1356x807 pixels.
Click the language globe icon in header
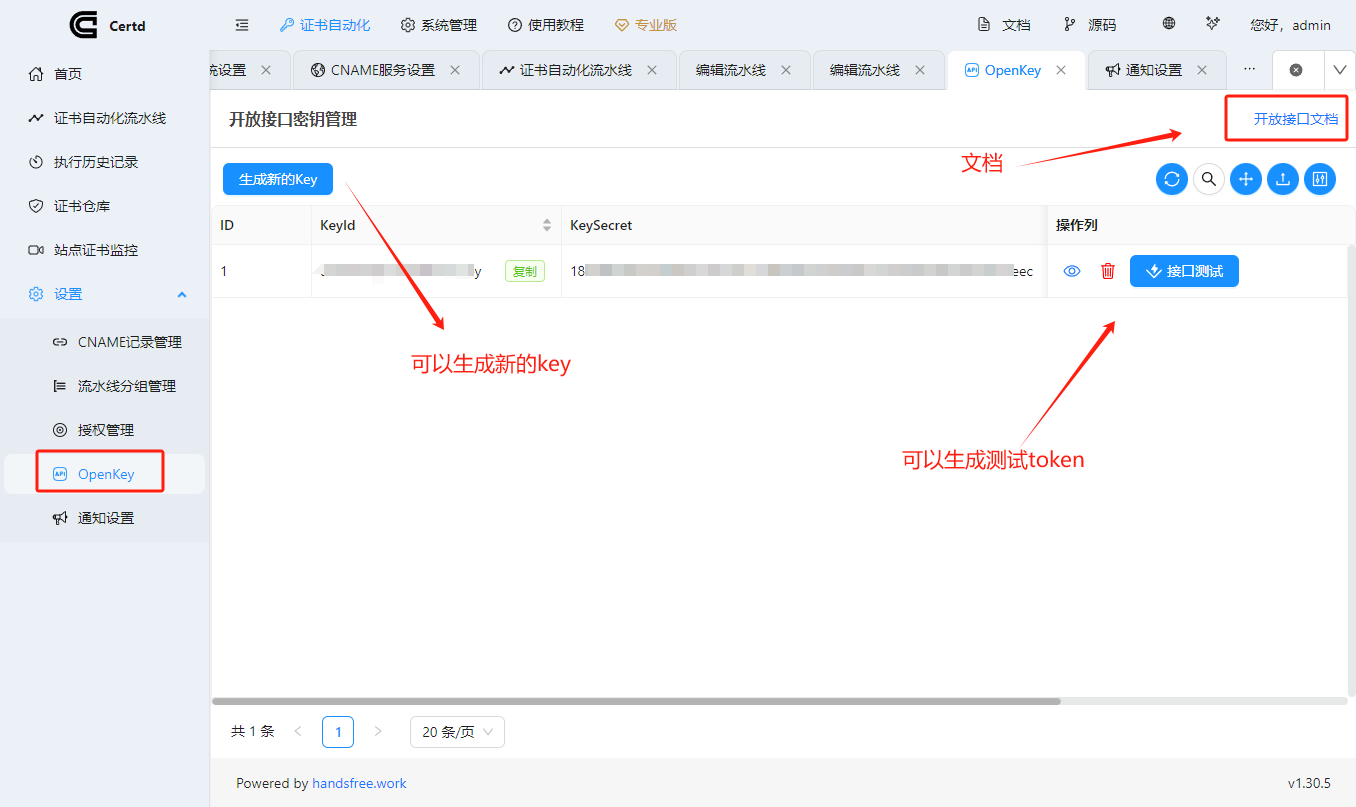click(x=1169, y=24)
